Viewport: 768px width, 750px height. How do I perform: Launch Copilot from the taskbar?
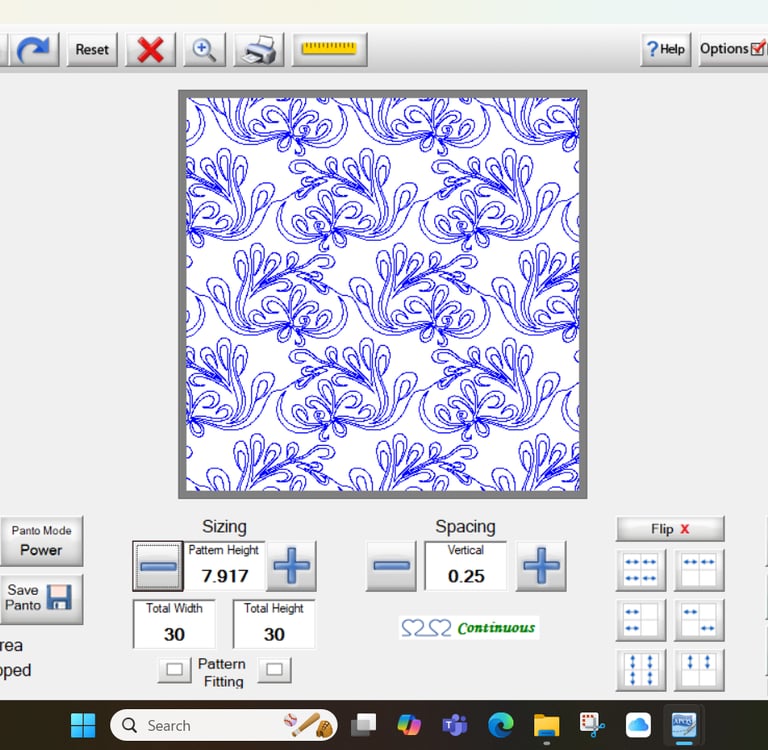[409, 725]
